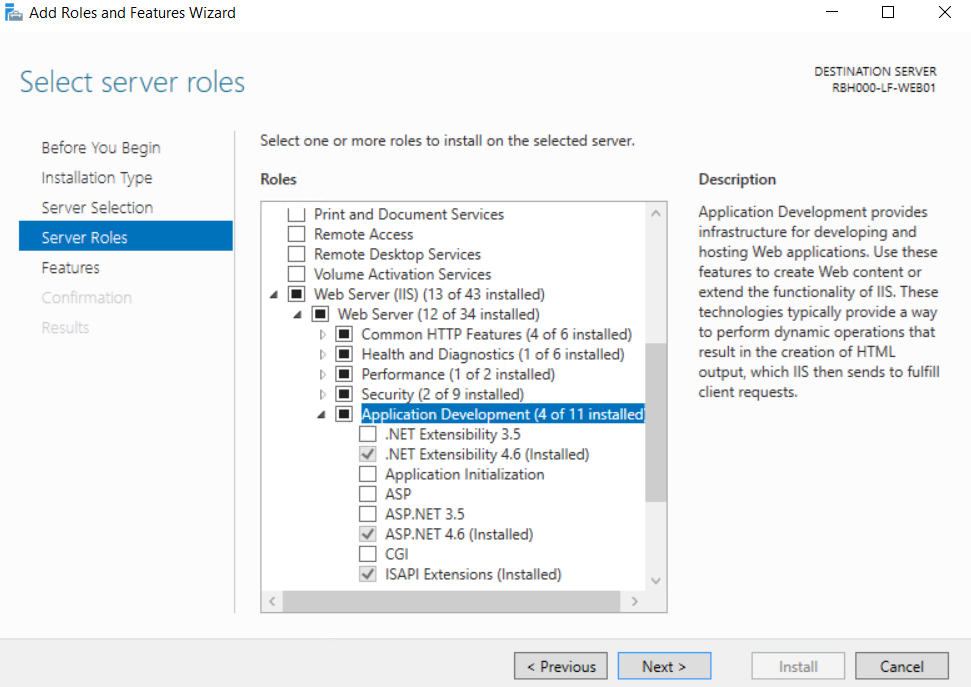Viewport: 971px width, 687px height.
Task: Check the Remote Access role checkbox
Action: coord(297,234)
